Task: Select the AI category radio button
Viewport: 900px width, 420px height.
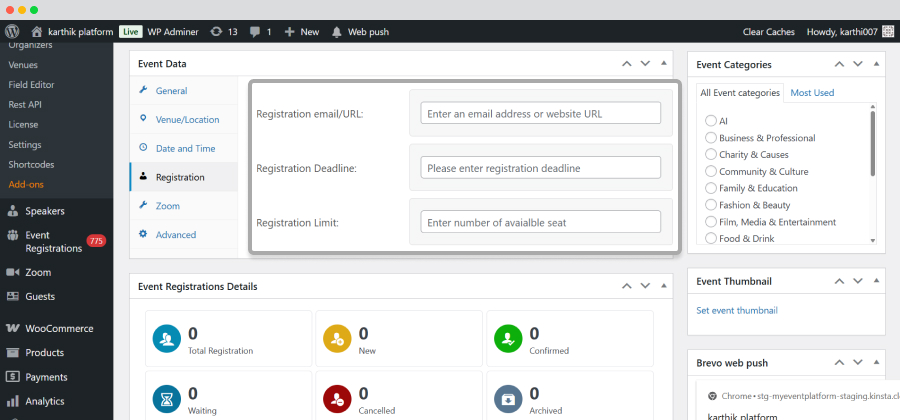Action: [711, 121]
